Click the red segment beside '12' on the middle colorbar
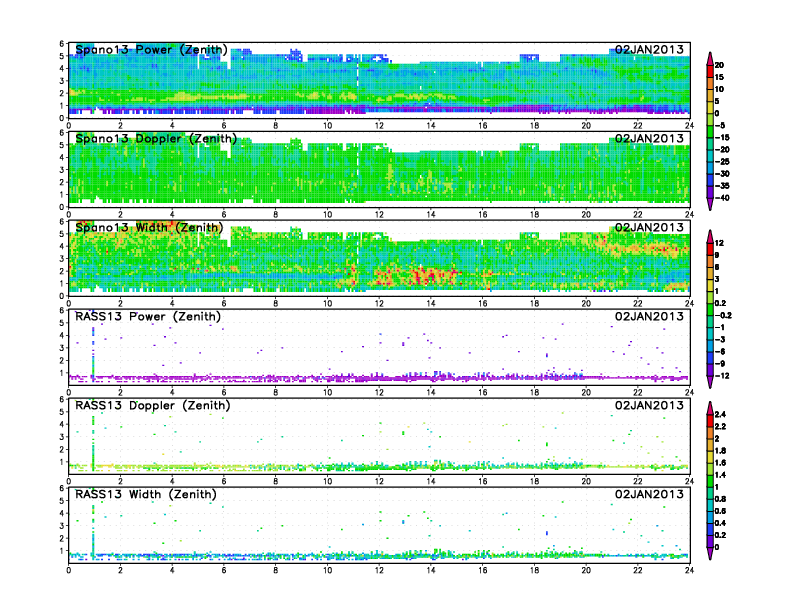Screen dimensions: 792x612 coord(710,249)
